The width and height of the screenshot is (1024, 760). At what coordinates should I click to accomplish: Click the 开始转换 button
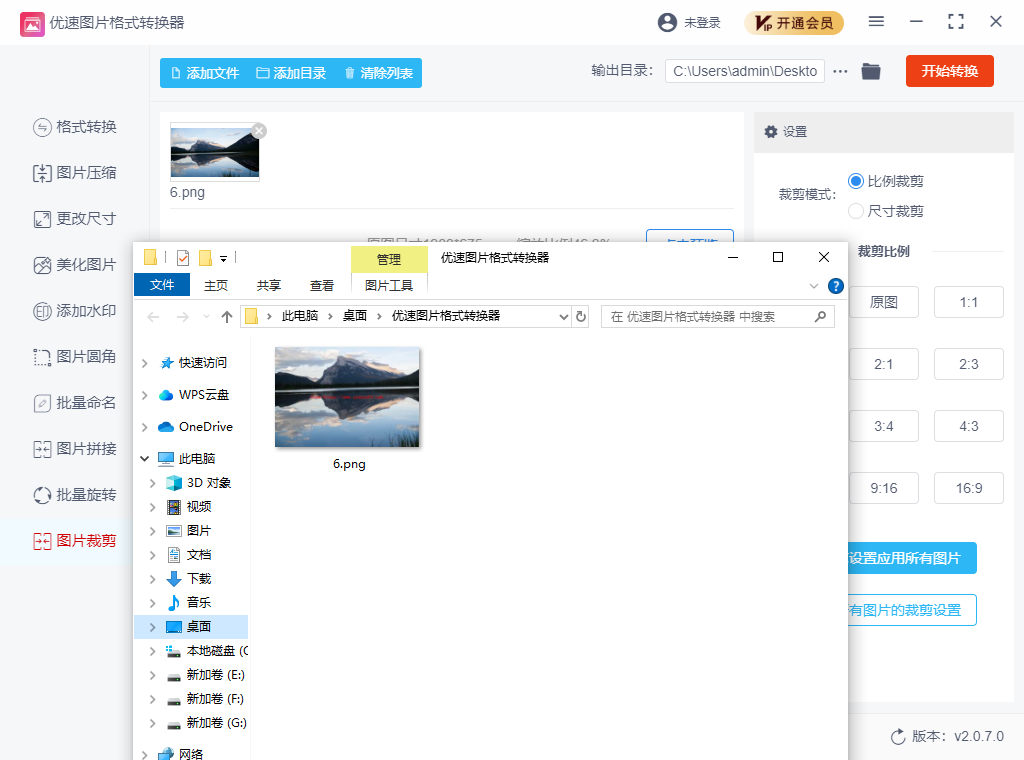coord(950,71)
